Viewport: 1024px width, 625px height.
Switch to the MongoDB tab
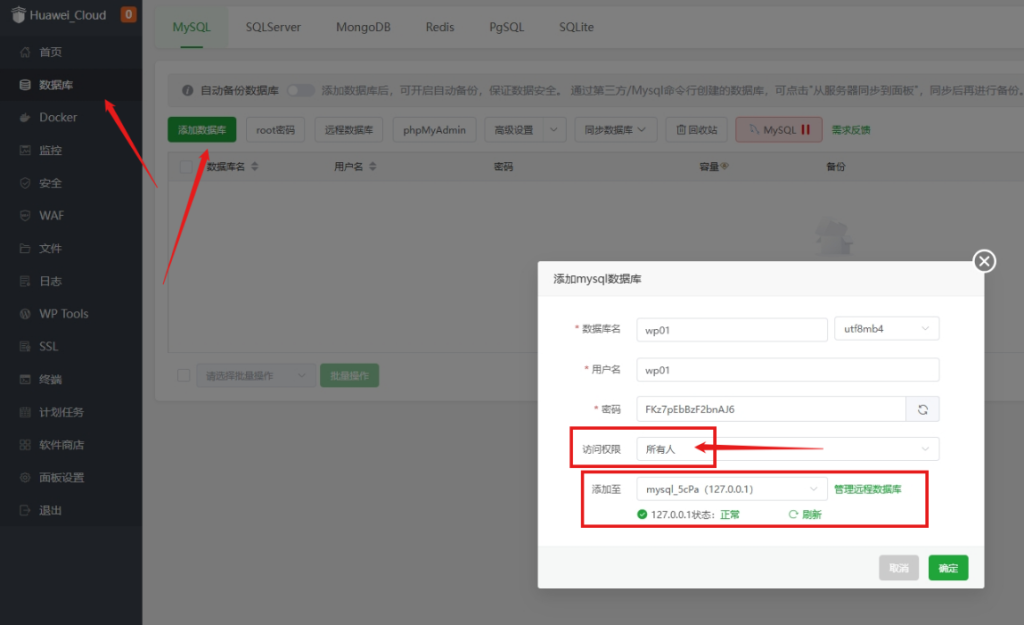click(363, 27)
